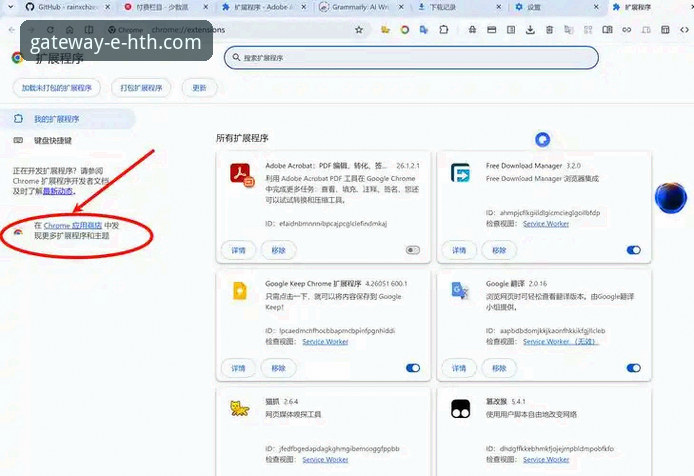Open the Extensions puzzle icon in toolbar

pyautogui.click(x=443, y=30)
